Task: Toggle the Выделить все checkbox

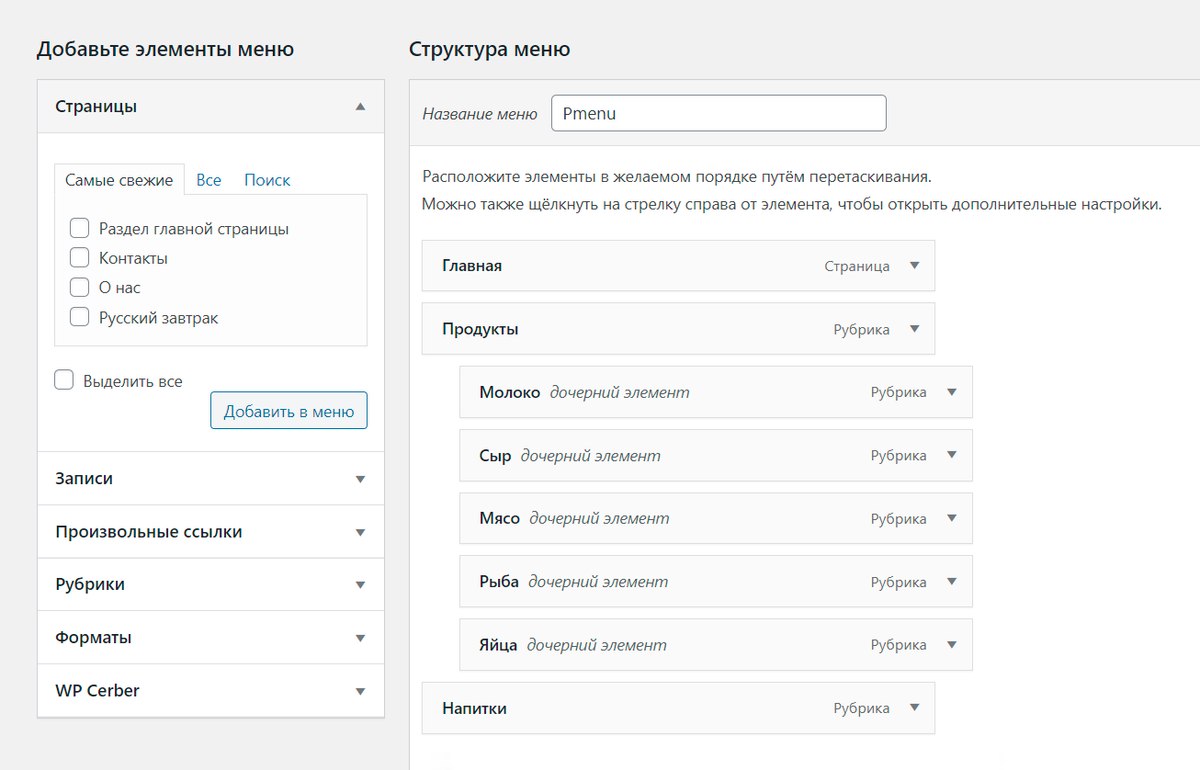Action: (64, 381)
